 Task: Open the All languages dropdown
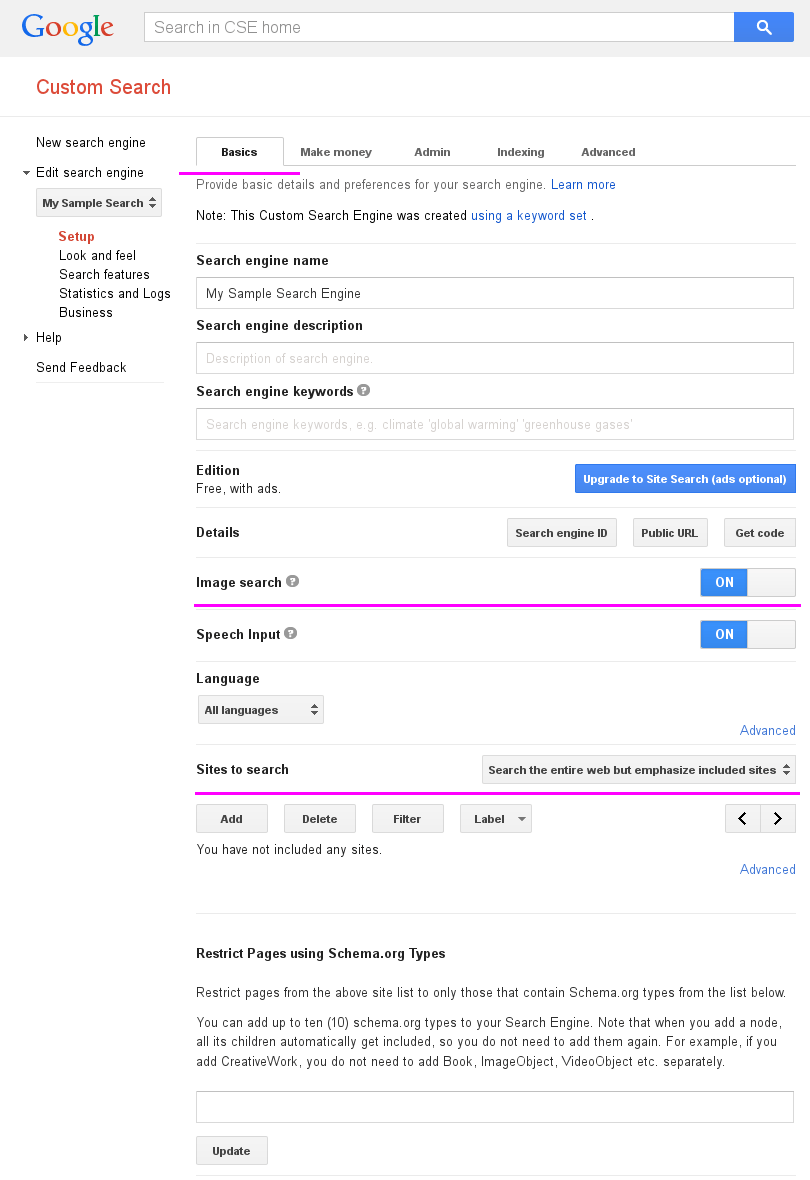coord(261,710)
